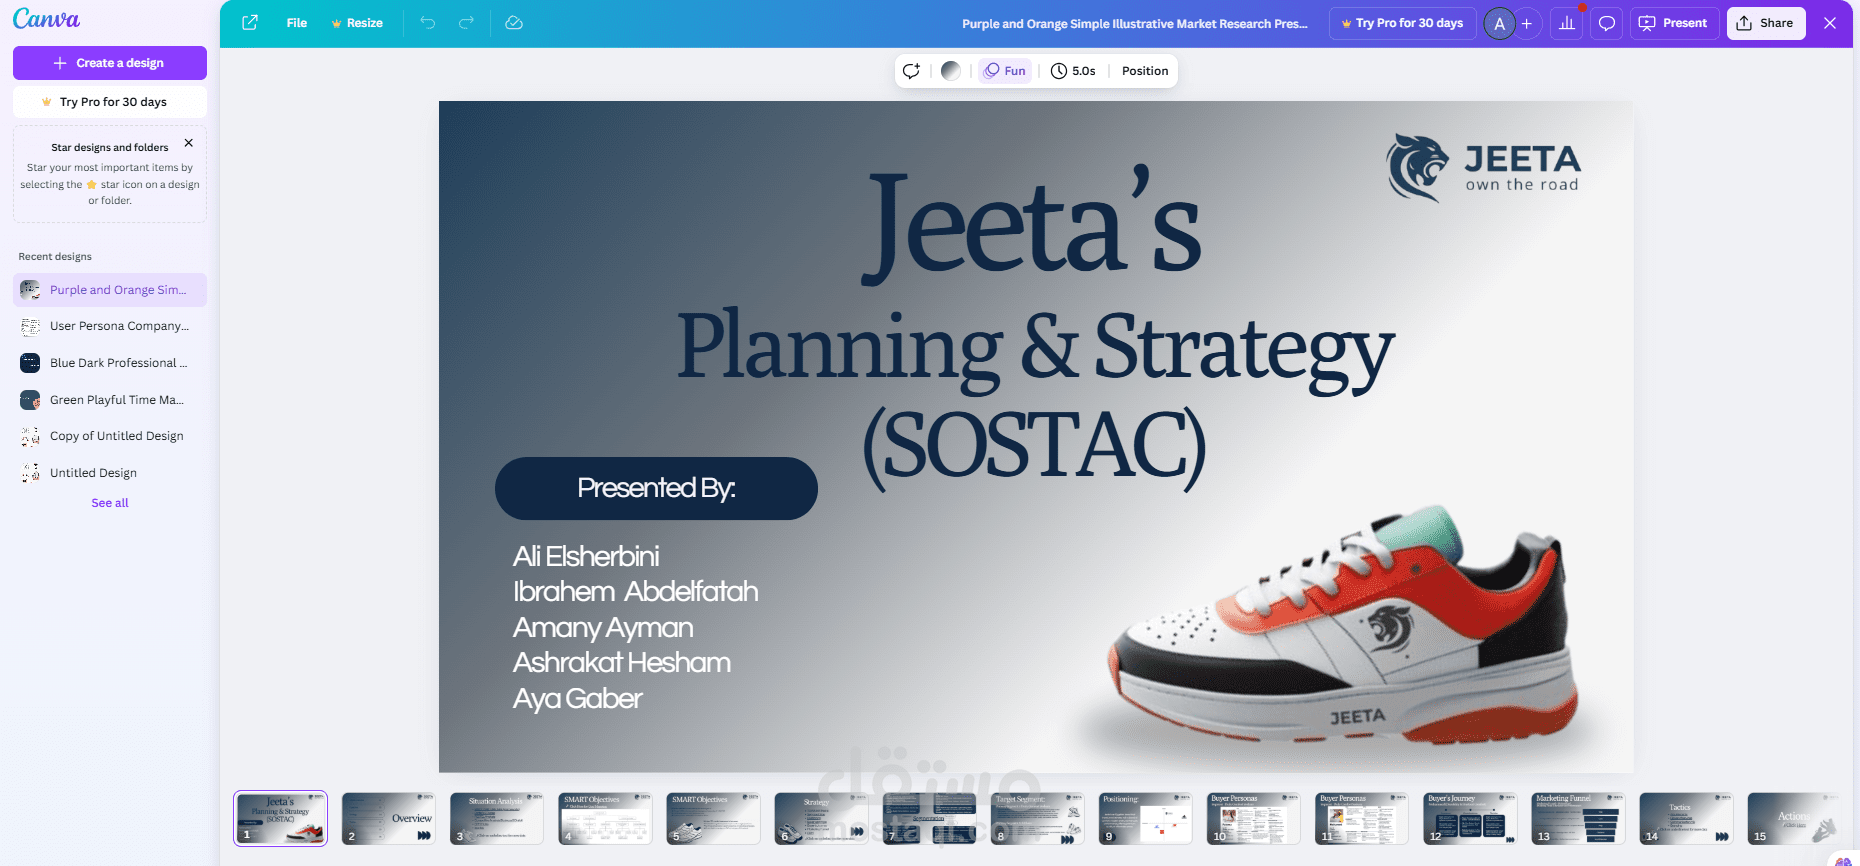Open Purple and Orange Sim... recent design
The width and height of the screenshot is (1860, 866).
pyautogui.click(x=110, y=290)
